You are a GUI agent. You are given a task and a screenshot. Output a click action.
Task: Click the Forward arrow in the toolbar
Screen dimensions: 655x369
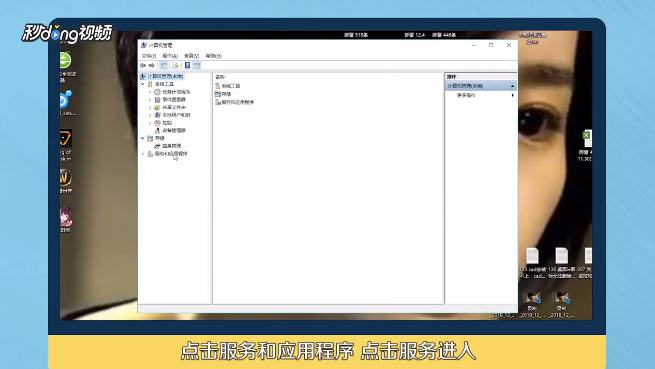[x=152, y=66]
